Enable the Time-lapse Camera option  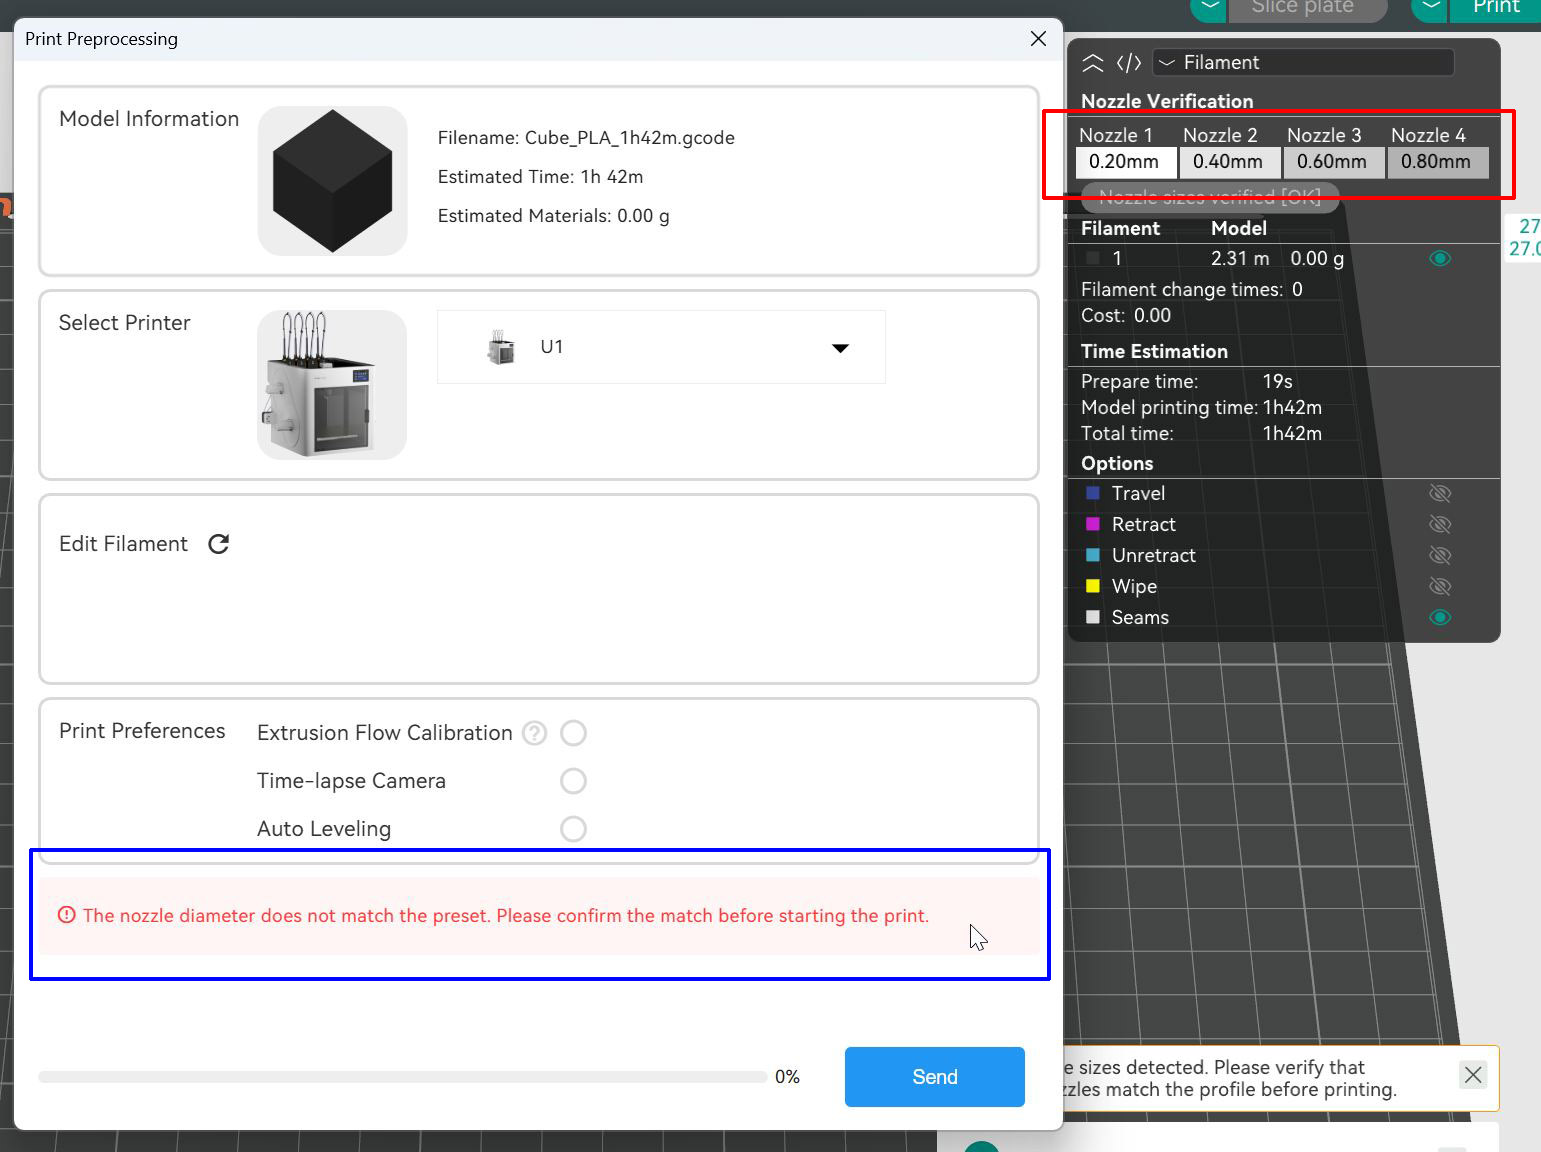tap(573, 781)
